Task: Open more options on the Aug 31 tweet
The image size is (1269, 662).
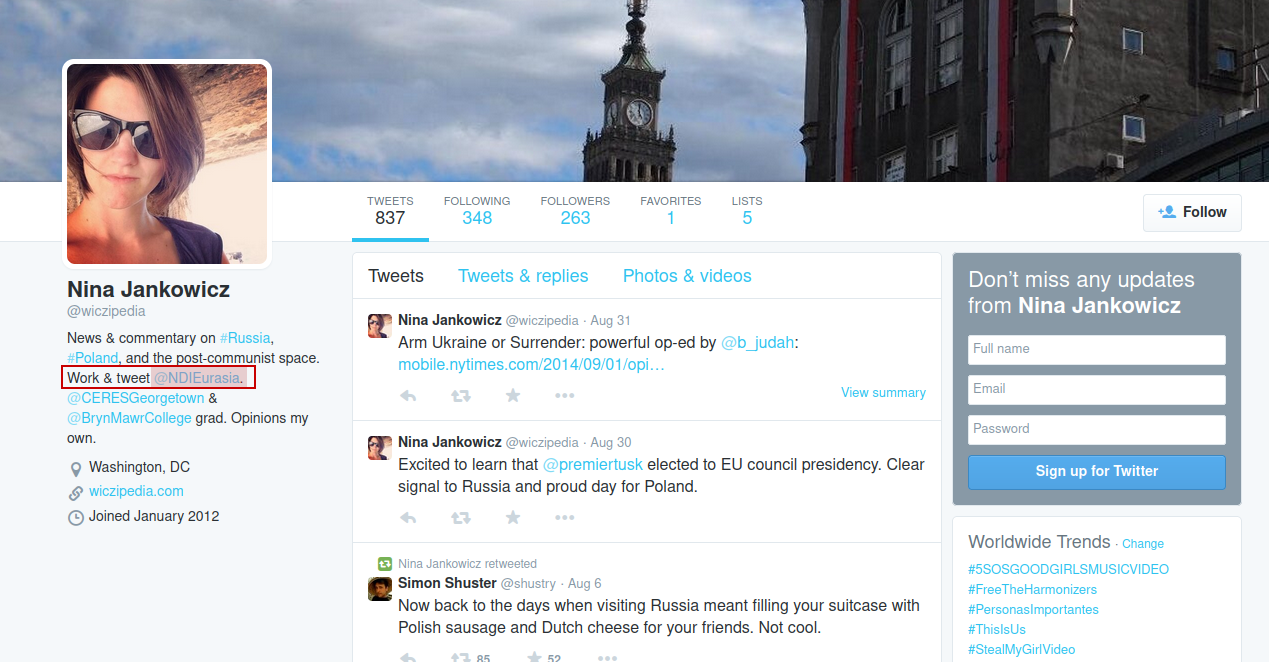Action: coord(565,396)
